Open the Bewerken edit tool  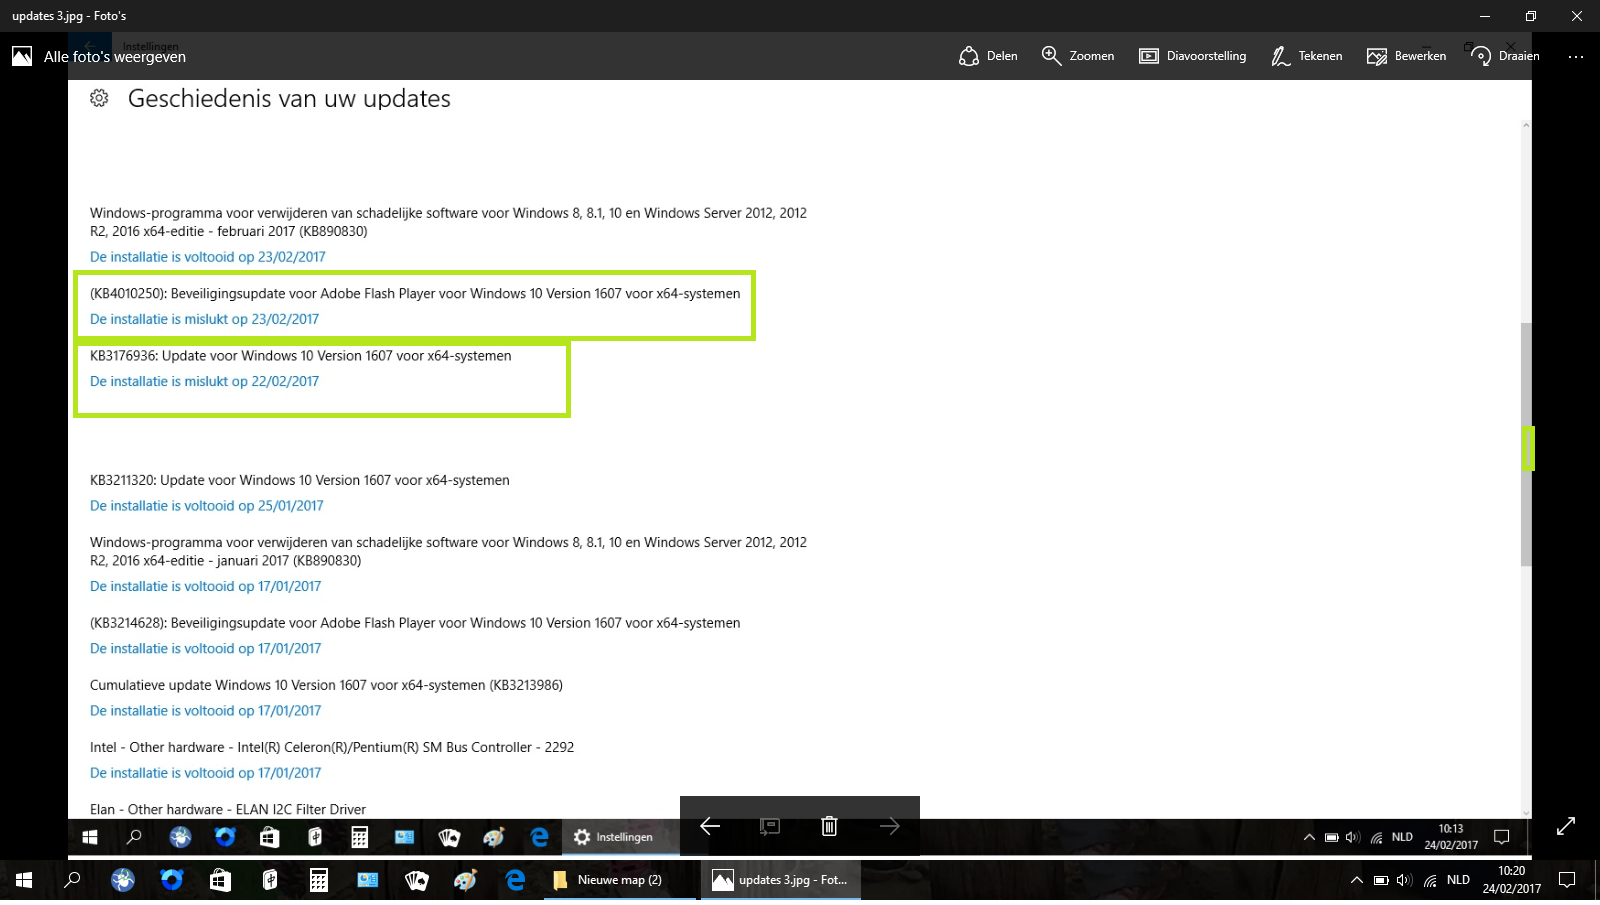click(1406, 56)
